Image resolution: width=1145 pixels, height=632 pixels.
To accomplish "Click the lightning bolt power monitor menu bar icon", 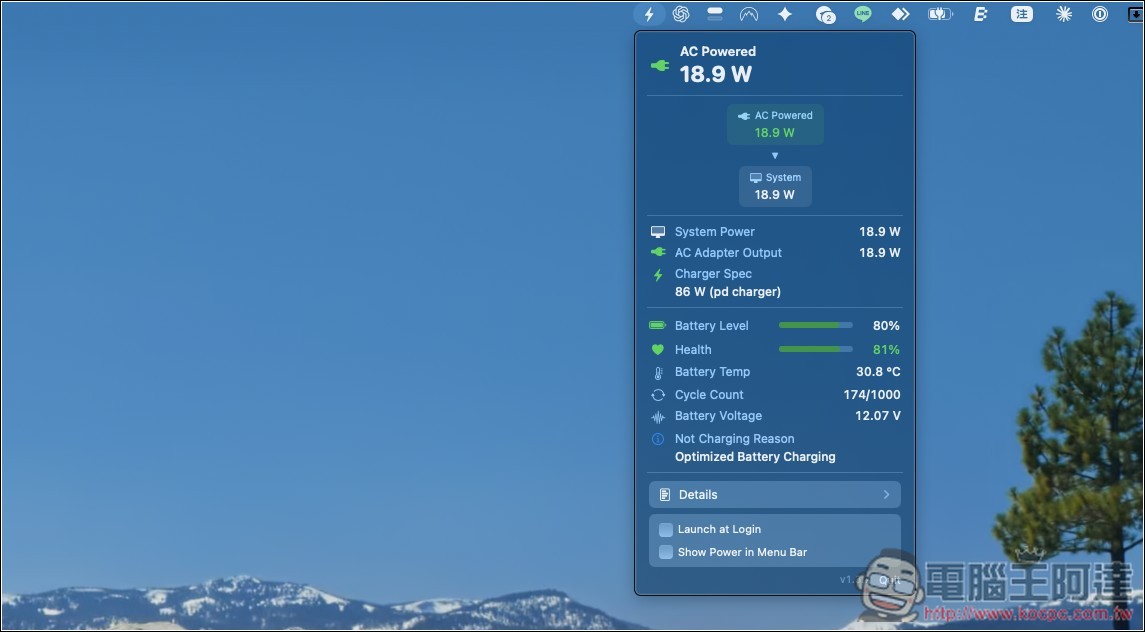I will coord(648,14).
